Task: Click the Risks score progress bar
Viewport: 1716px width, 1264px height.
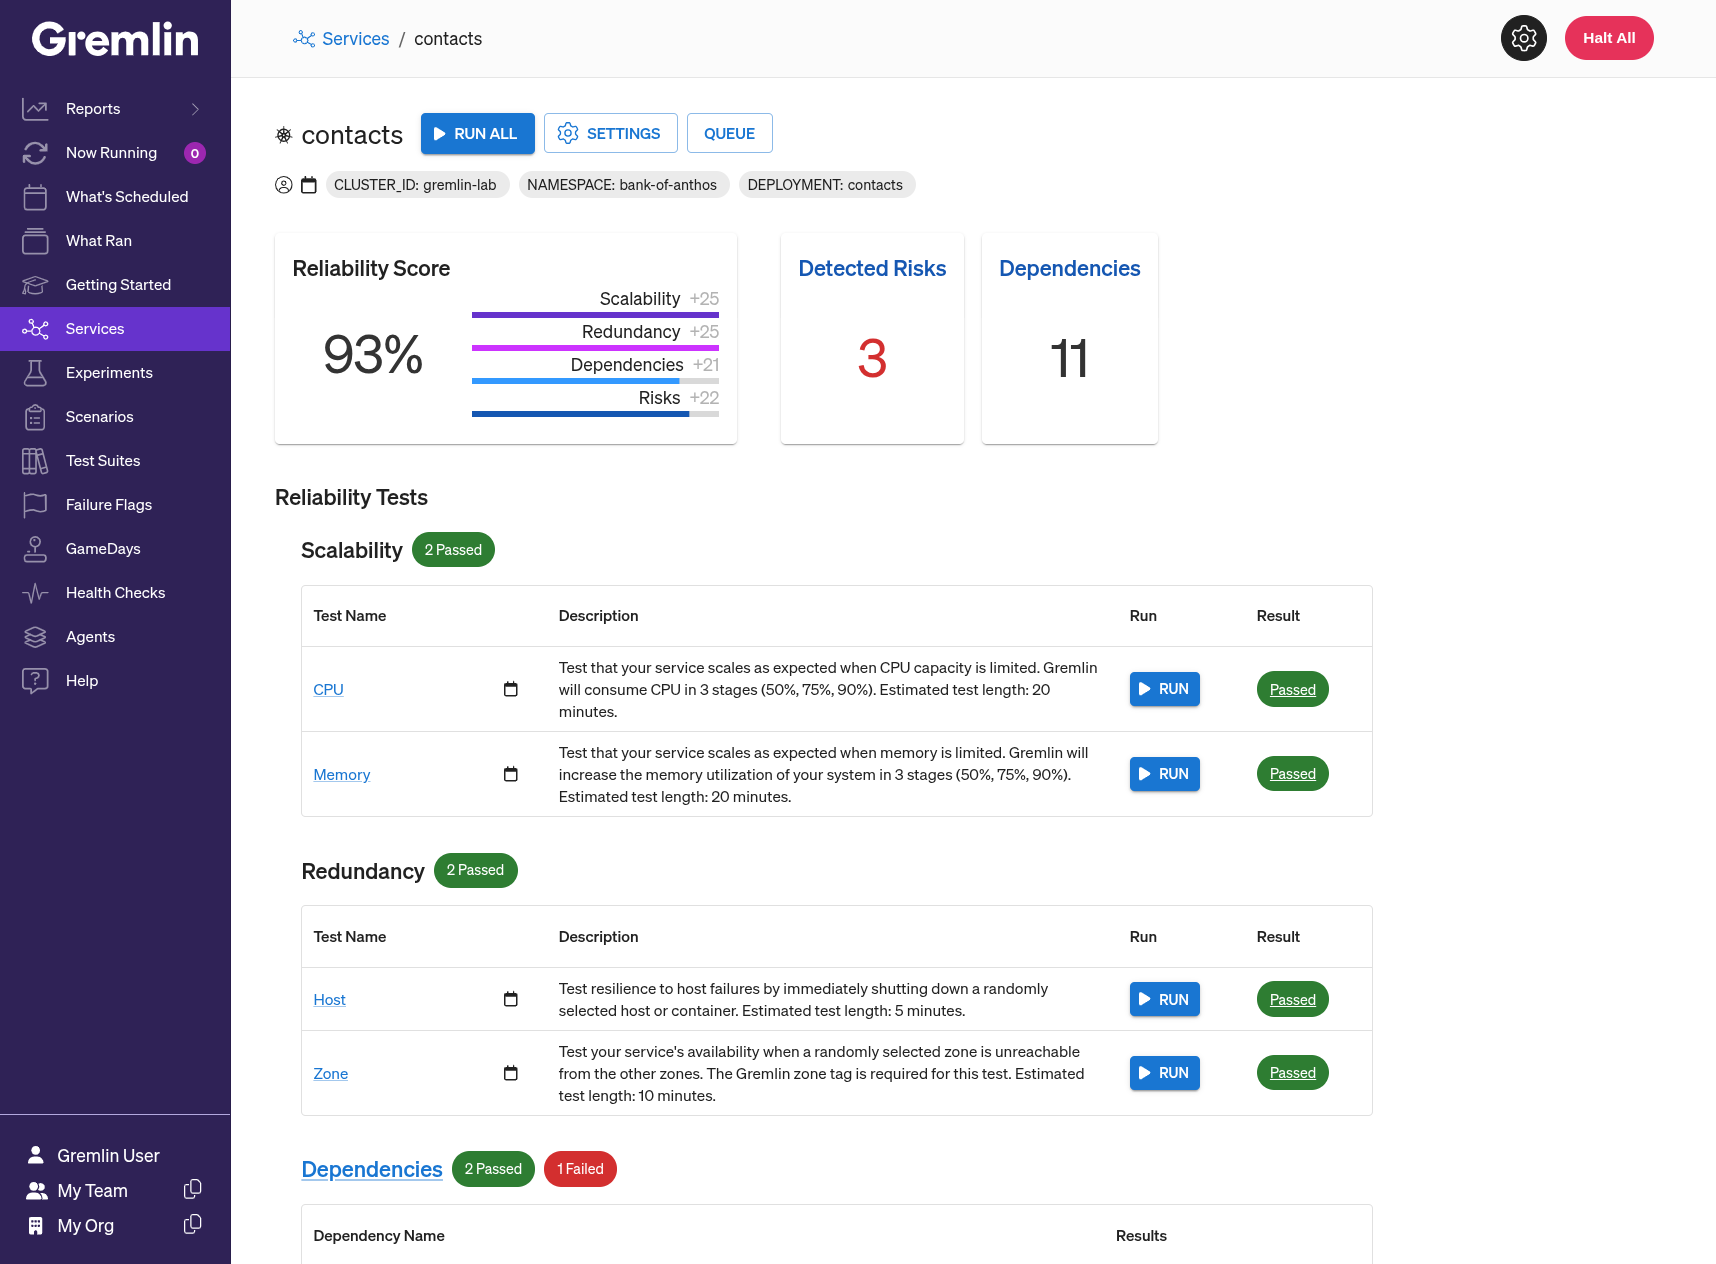Action: coord(595,414)
